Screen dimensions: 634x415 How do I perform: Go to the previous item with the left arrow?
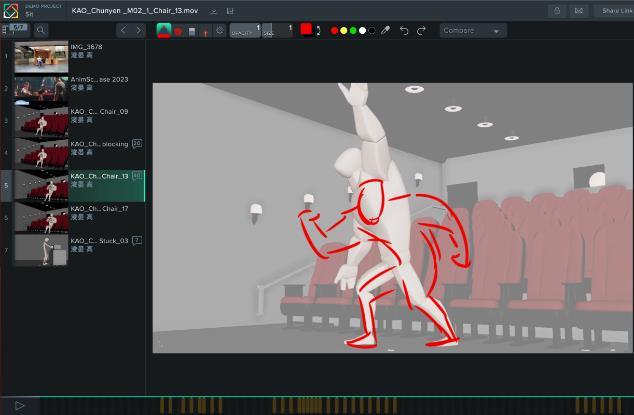click(x=123, y=31)
